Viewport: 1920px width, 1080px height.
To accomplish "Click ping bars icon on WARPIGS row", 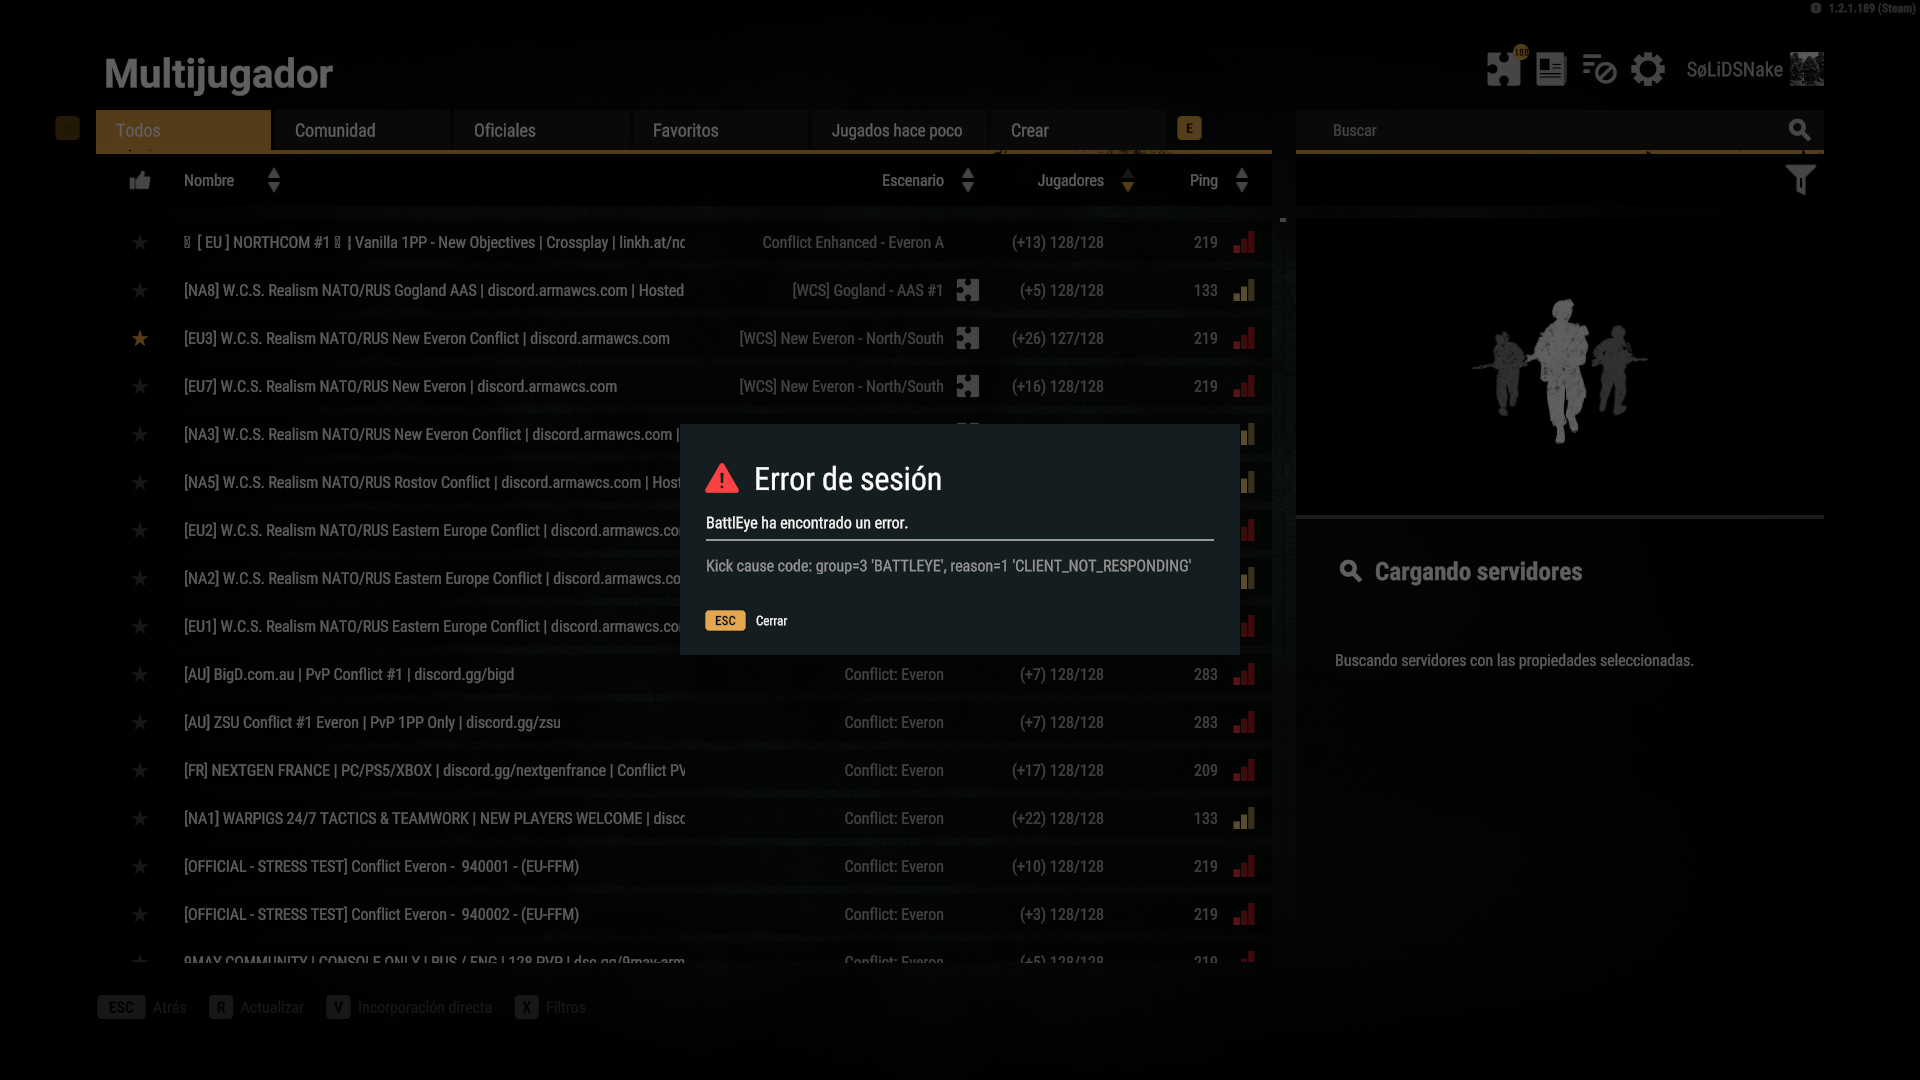I will [1244, 819].
